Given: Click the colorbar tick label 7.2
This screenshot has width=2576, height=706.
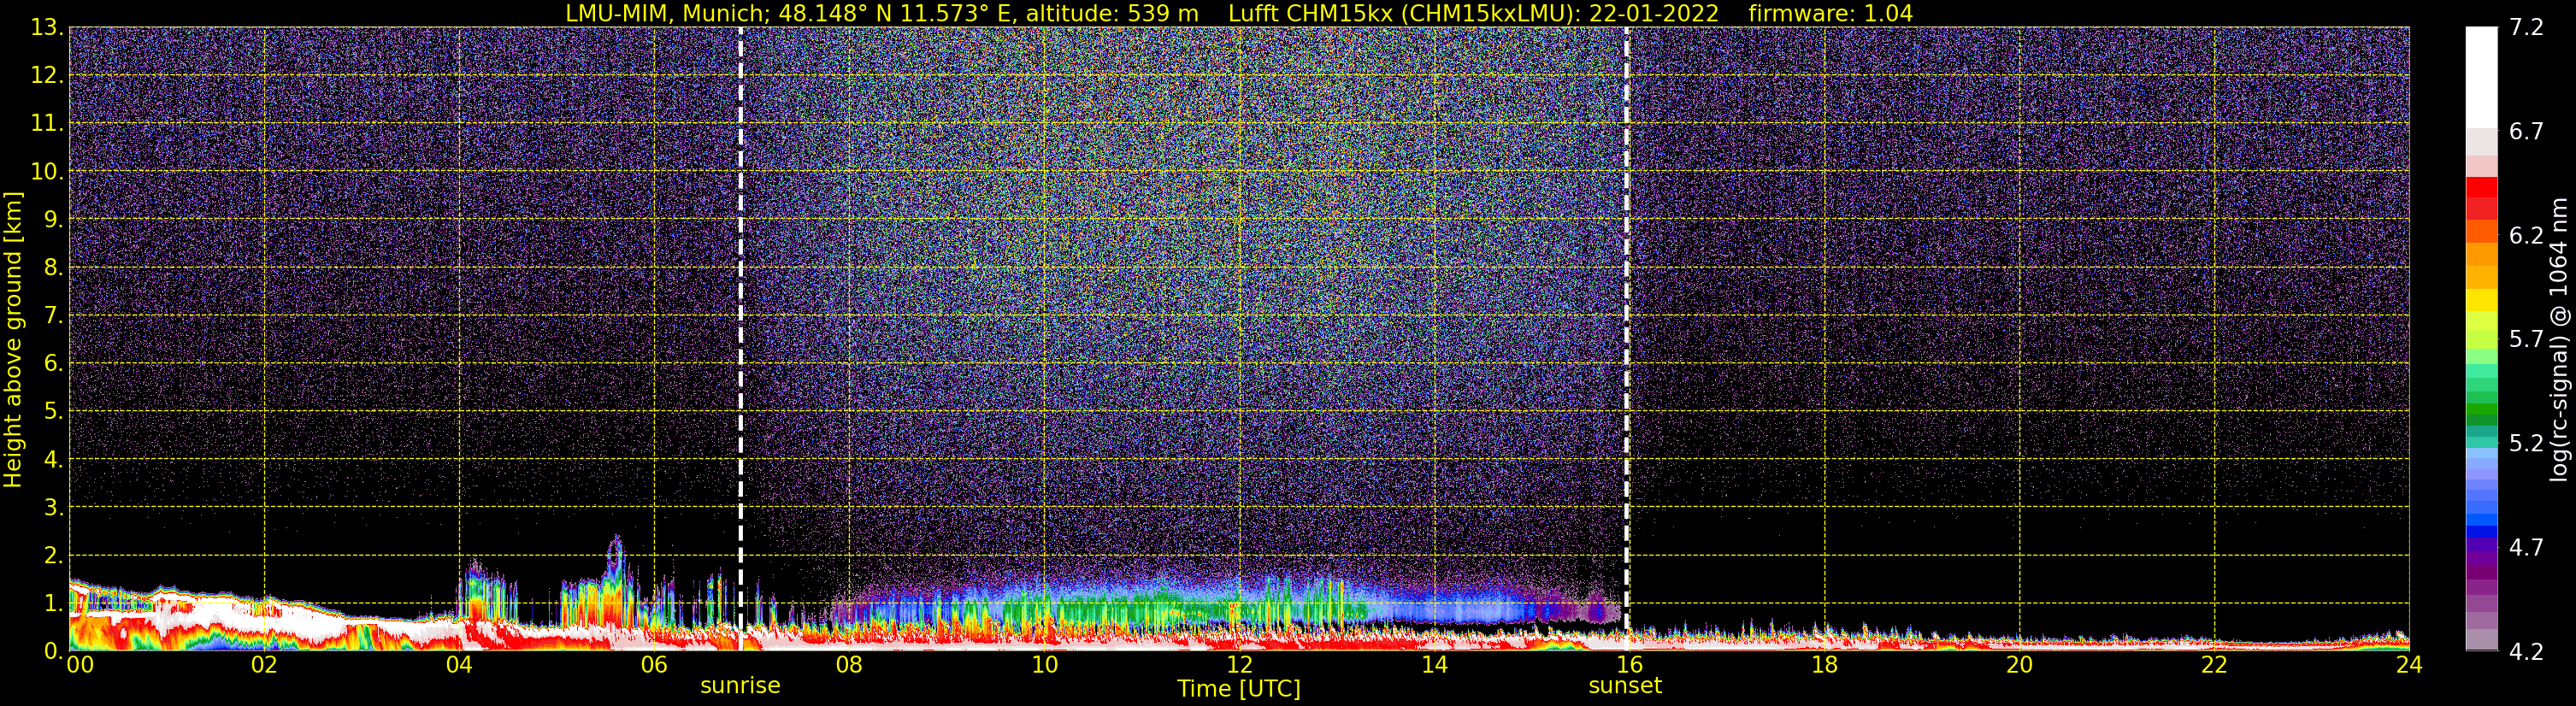Looking at the screenshot, I should pyautogui.click(x=2526, y=27).
